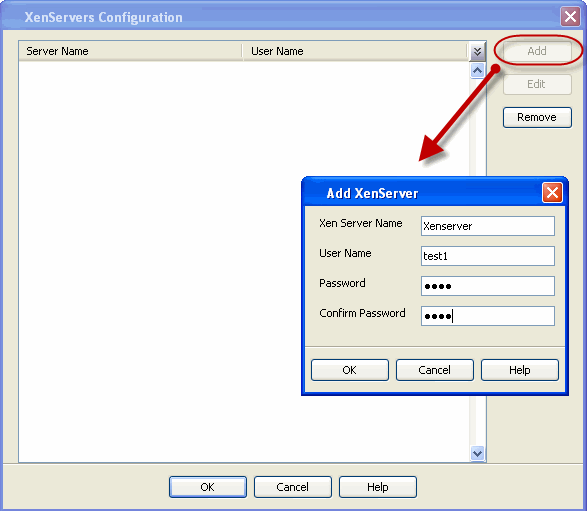The width and height of the screenshot is (587, 511).
Task: Click OK in the Add XenServer dialog
Action: coord(350,370)
